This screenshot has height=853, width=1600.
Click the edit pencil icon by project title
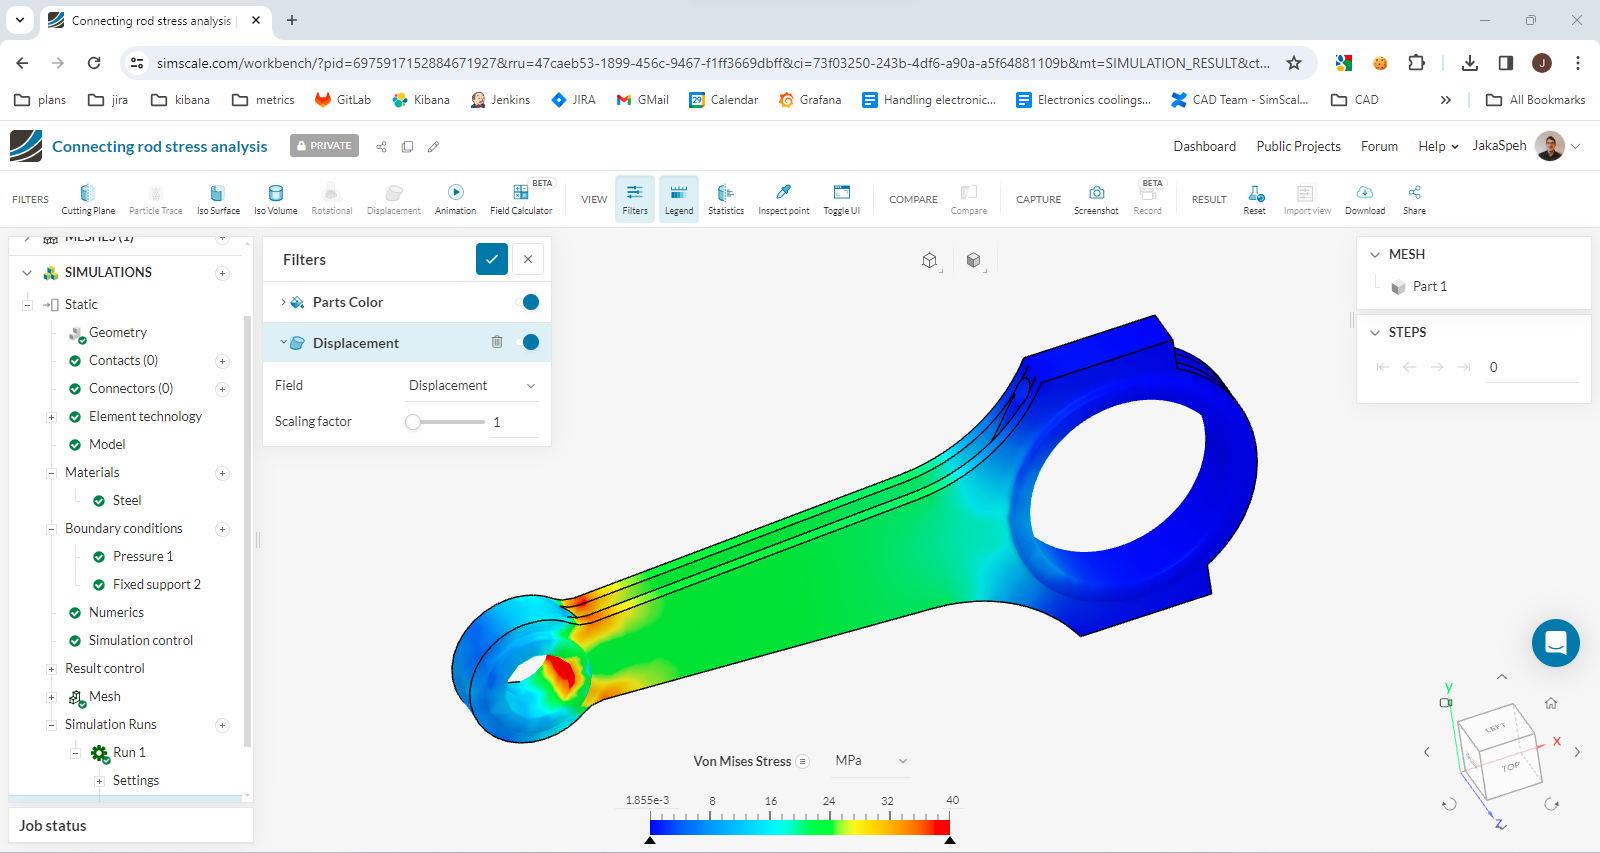(433, 146)
